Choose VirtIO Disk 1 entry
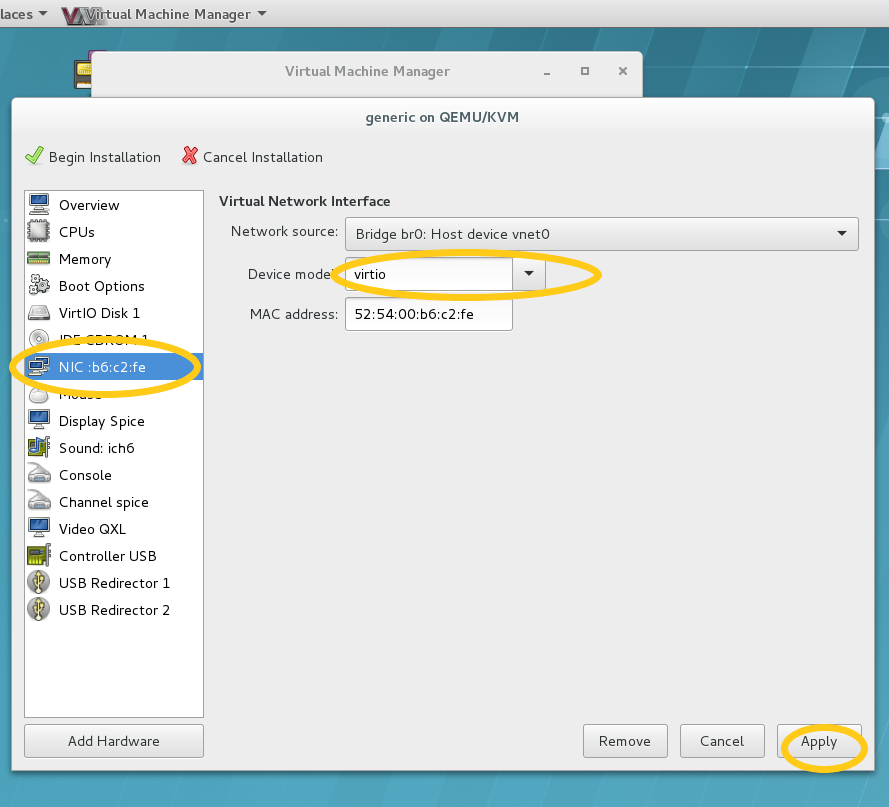Screen dimensions: 889x807 [114, 313]
